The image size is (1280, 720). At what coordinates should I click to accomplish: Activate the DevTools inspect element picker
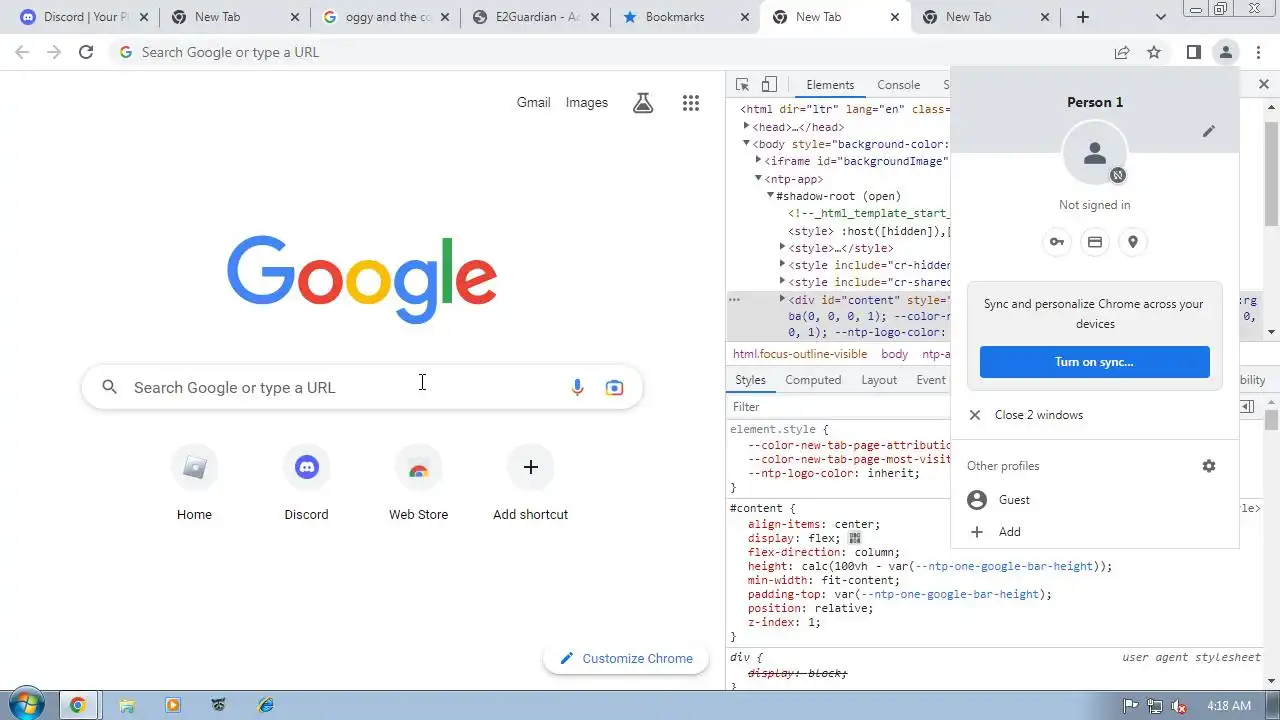[x=742, y=85]
